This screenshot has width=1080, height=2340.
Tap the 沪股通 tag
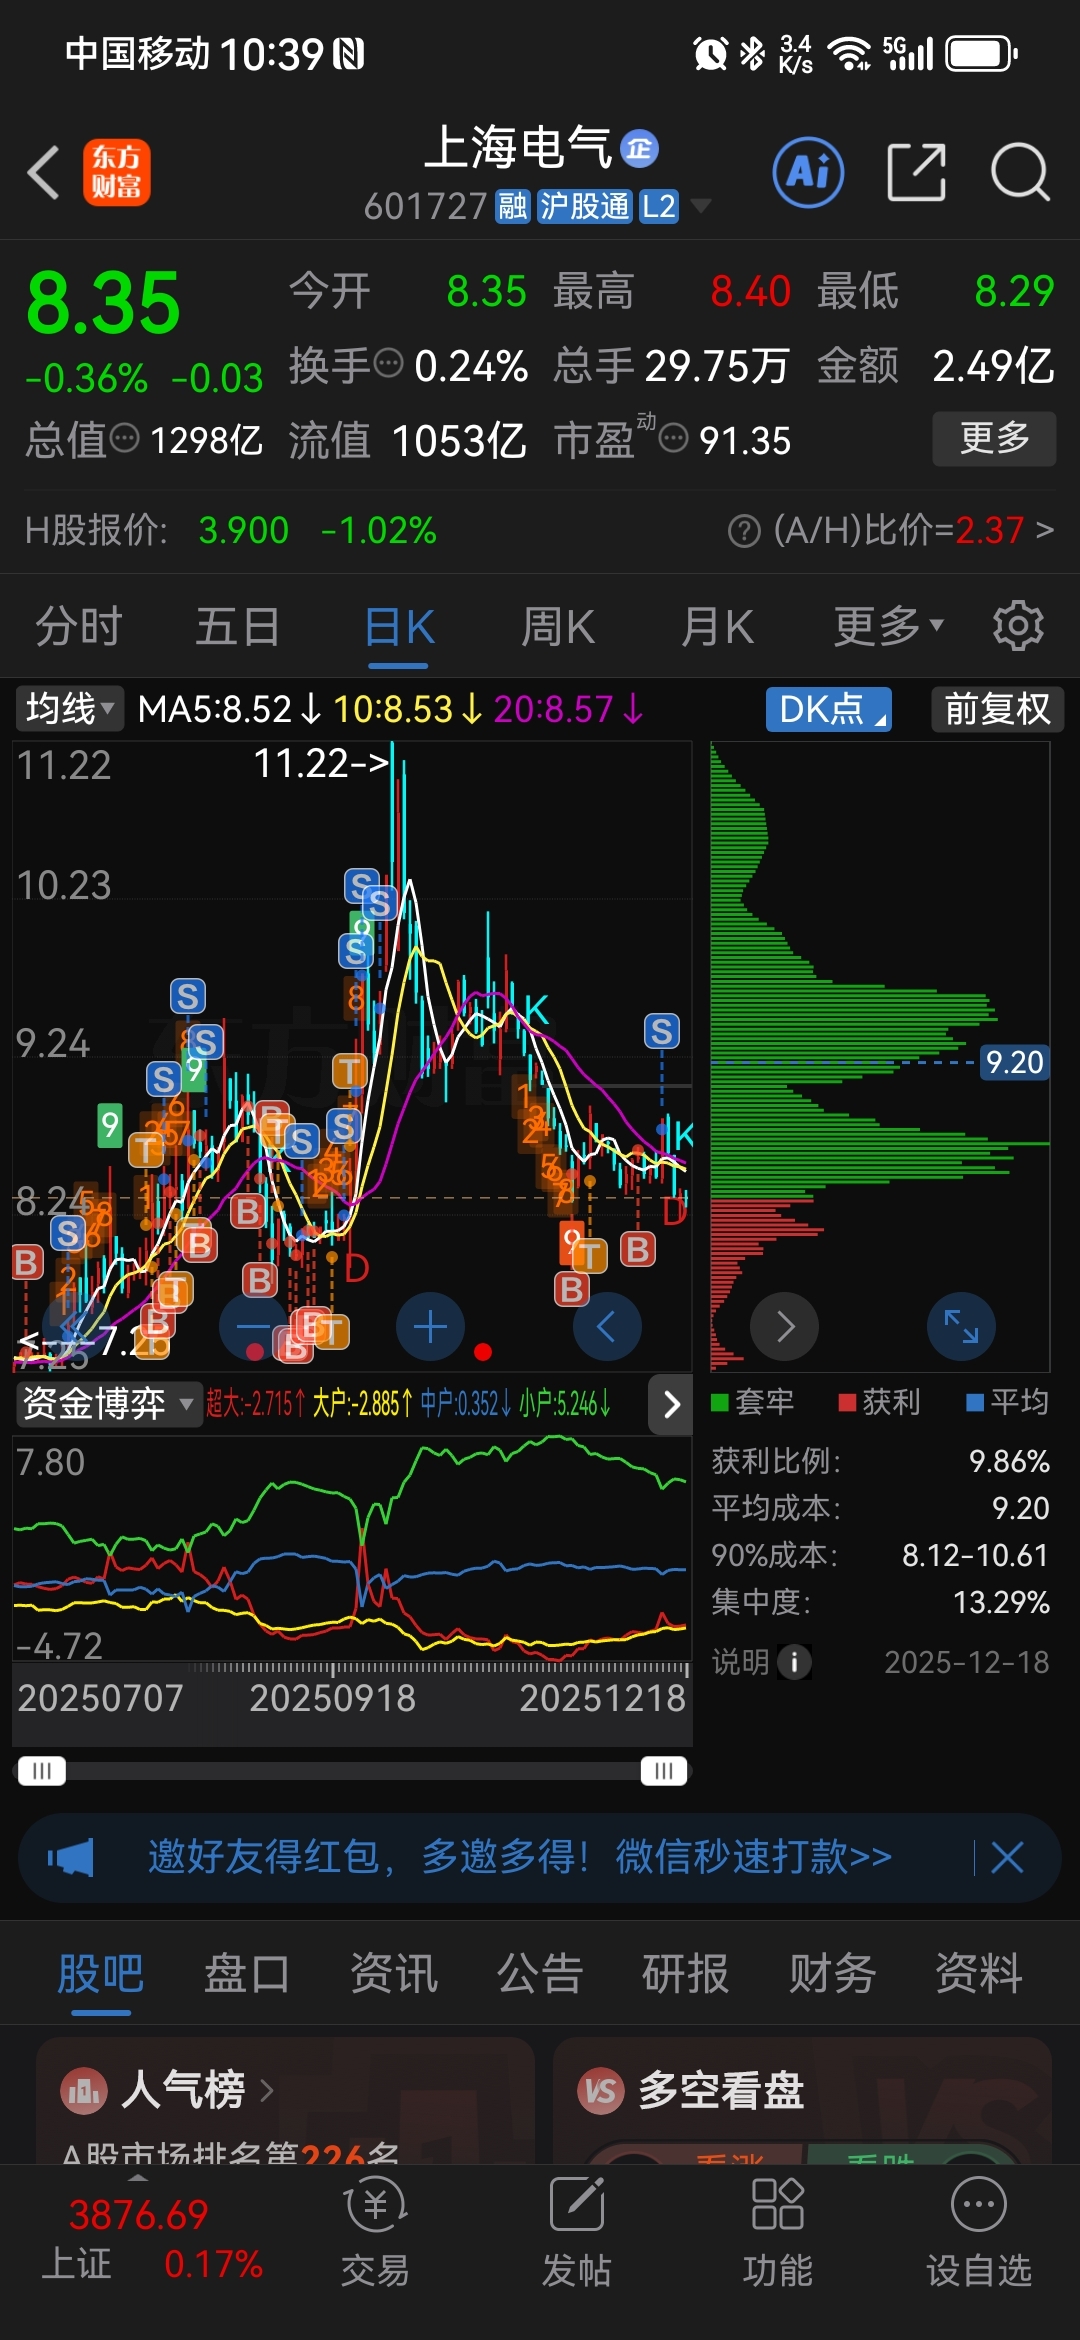(584, 207)
